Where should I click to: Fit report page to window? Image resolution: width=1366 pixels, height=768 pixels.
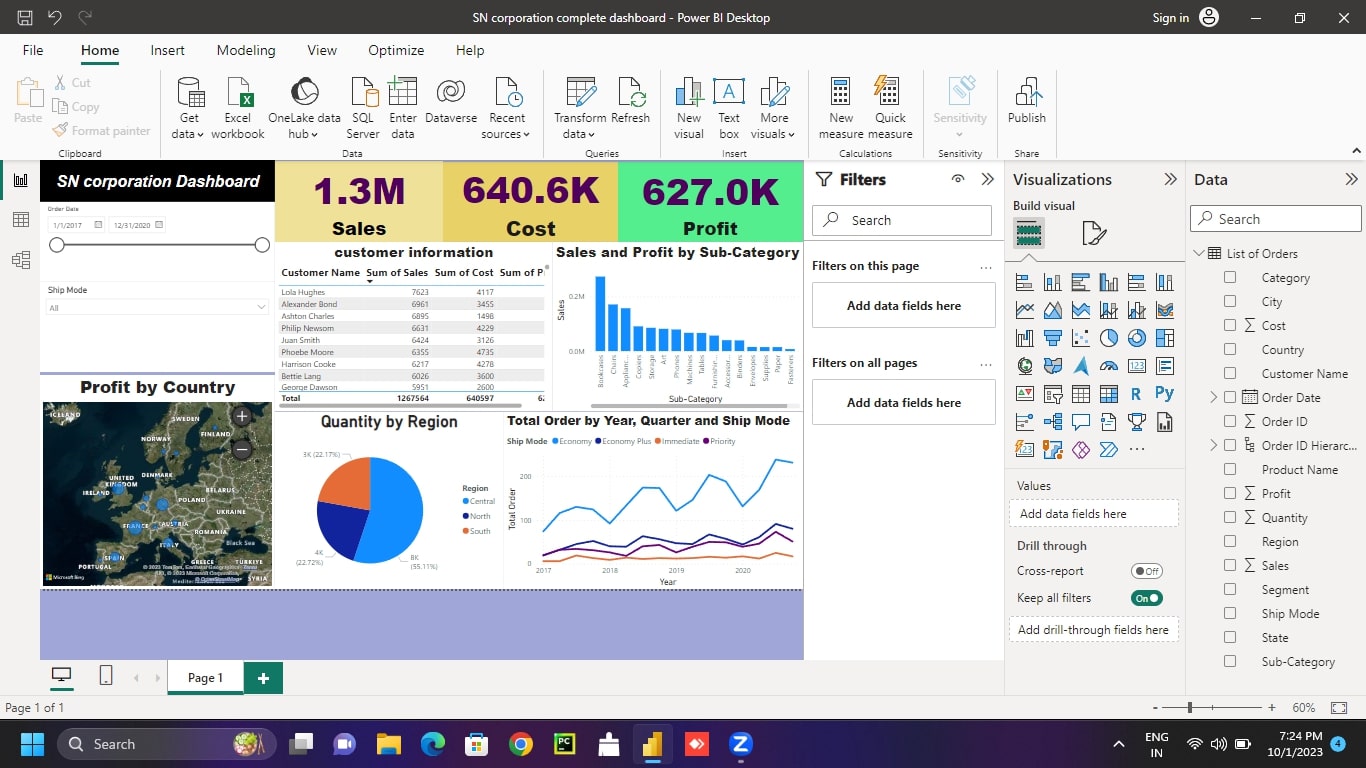(1339, 707)
